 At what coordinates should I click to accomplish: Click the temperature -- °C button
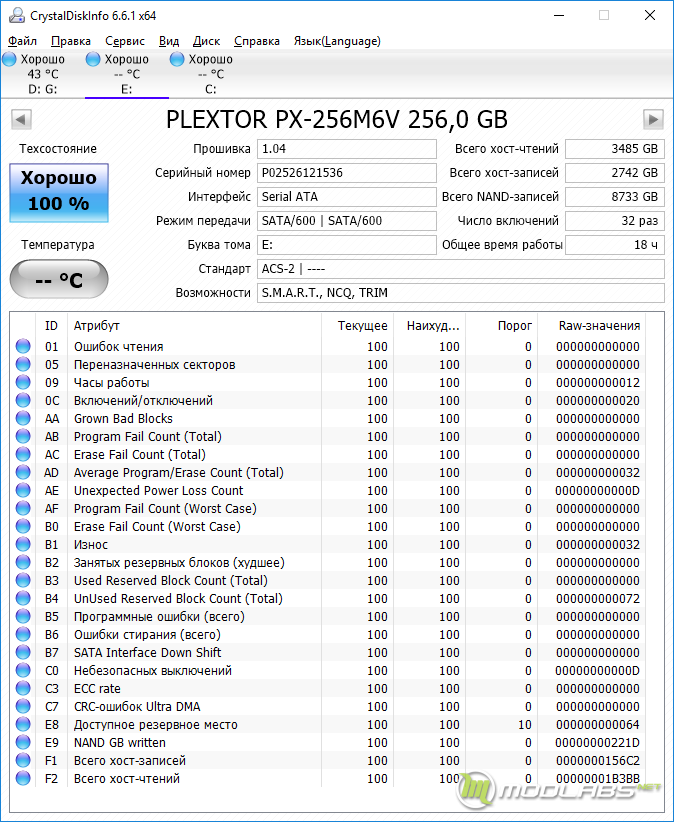click(59, 279)
